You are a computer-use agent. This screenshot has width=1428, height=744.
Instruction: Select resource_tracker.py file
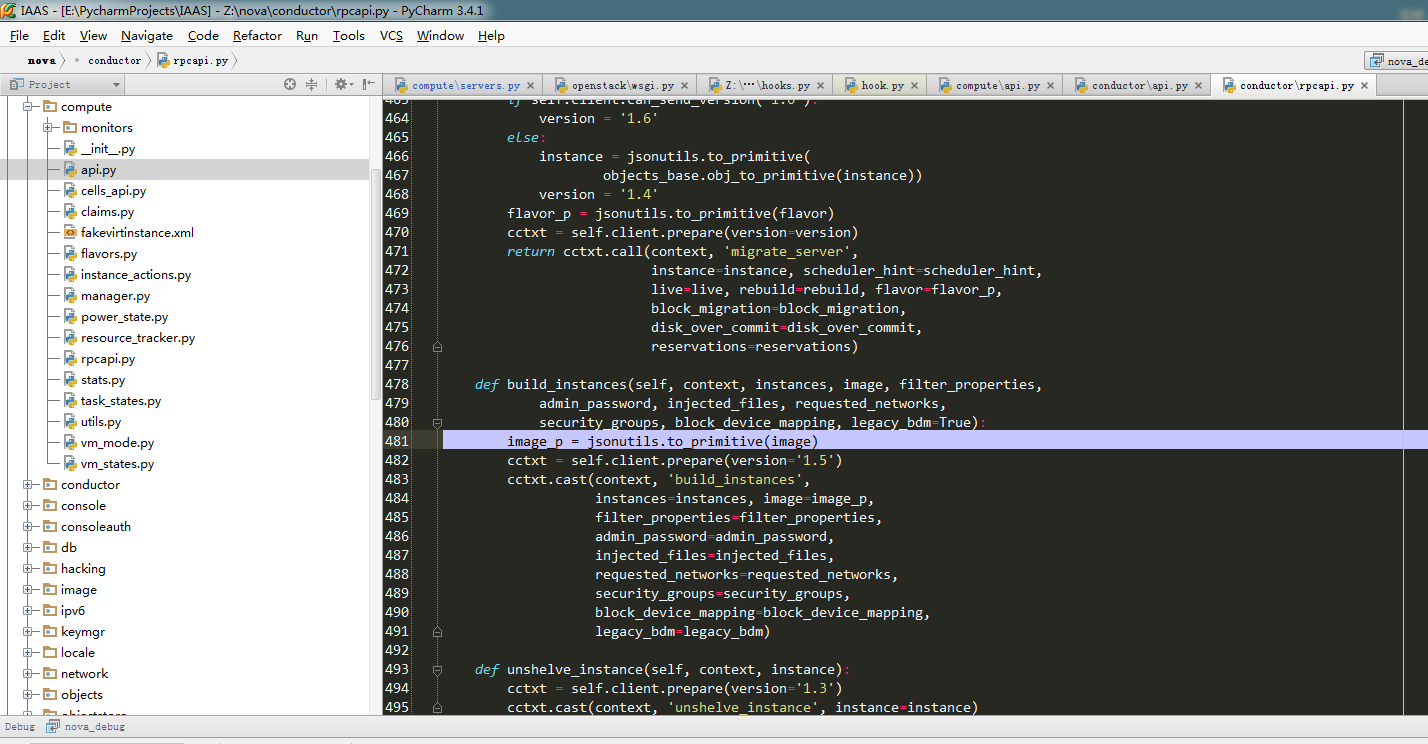click(138, 338)
